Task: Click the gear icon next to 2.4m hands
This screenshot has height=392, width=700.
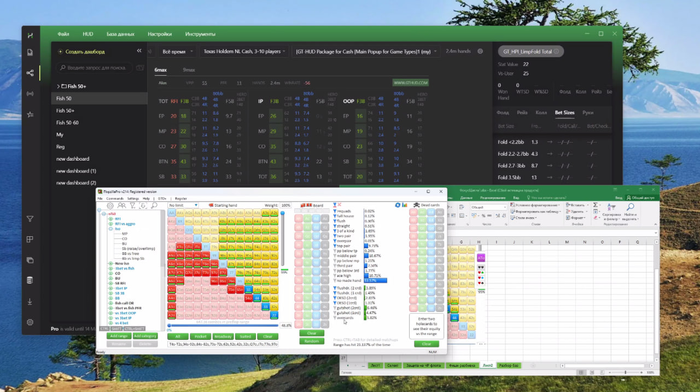Action: coord(480,51)
